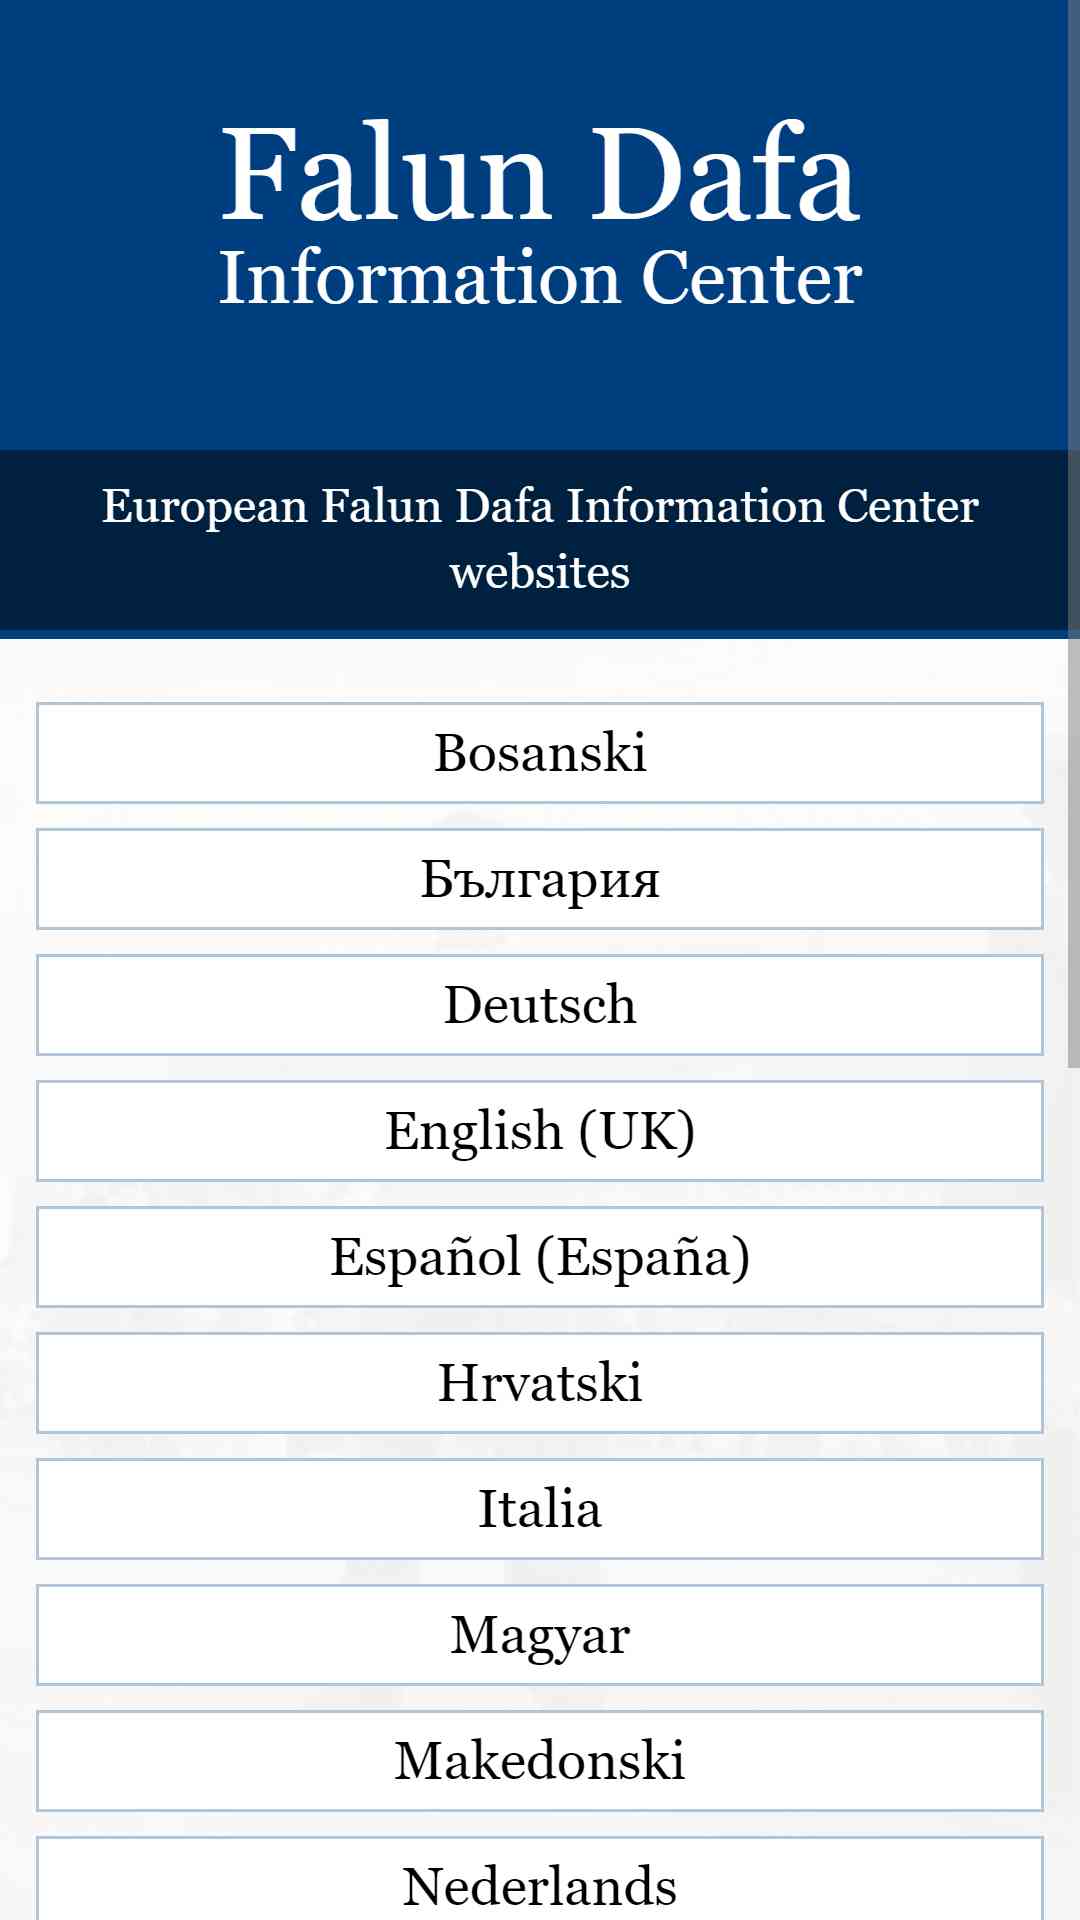Screen dimensions: 1080x1920
Task: Click the 'Center' word in logo subtitle
Action: click(x=752, y=278)
